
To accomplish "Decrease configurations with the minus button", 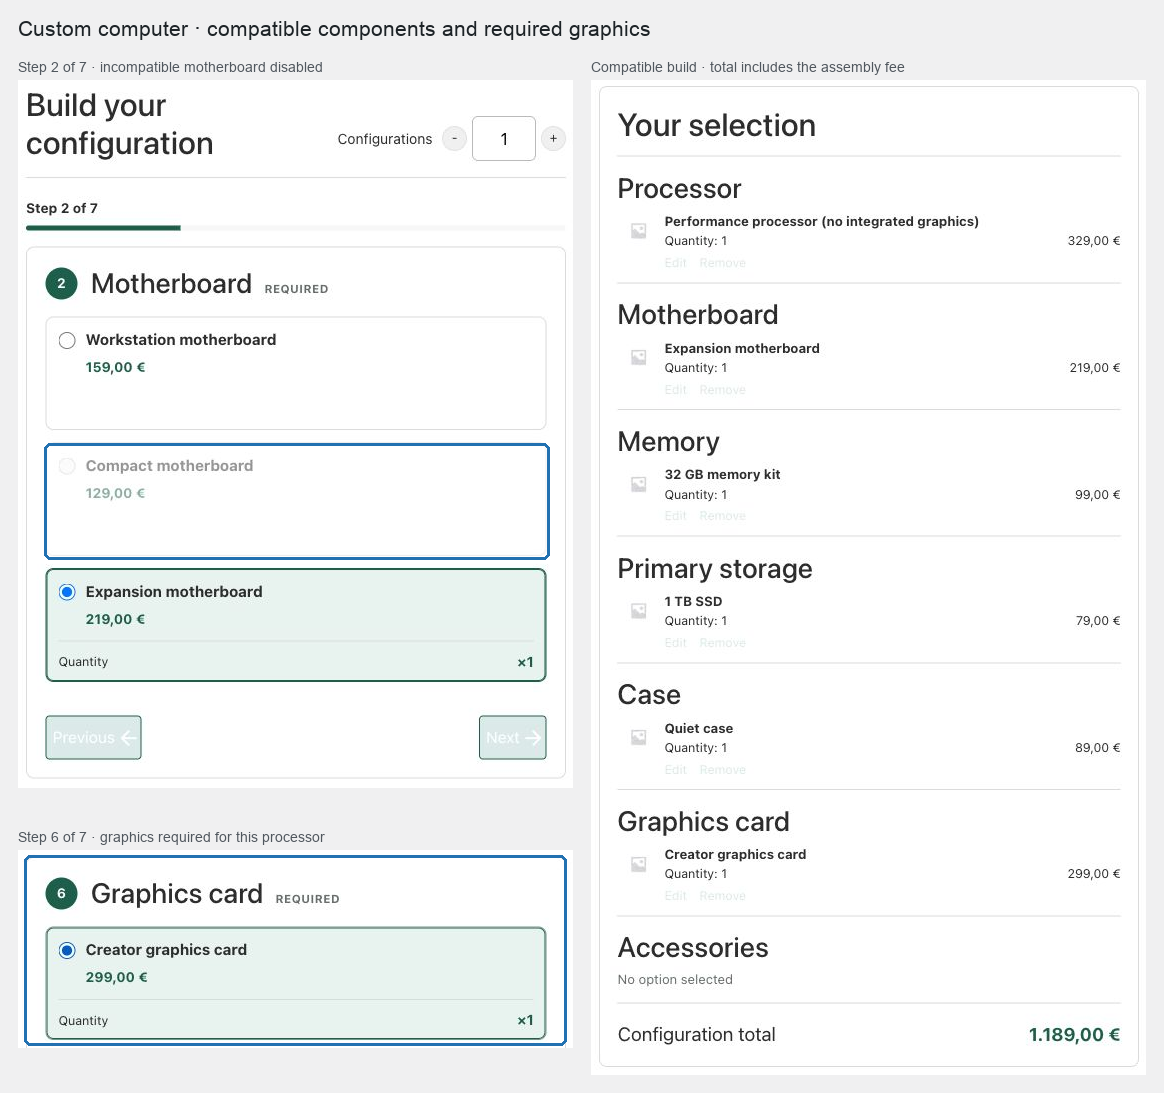I will point(454,139).
